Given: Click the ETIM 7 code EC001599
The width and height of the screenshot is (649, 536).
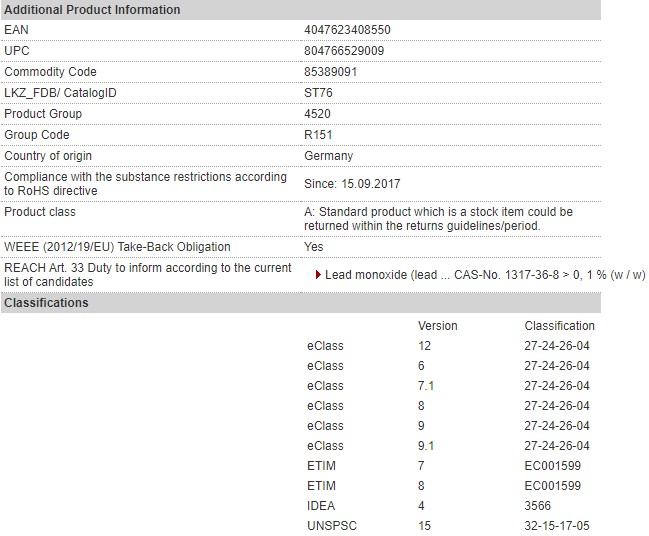Looking at the screenshot, I should click(553, 466).
